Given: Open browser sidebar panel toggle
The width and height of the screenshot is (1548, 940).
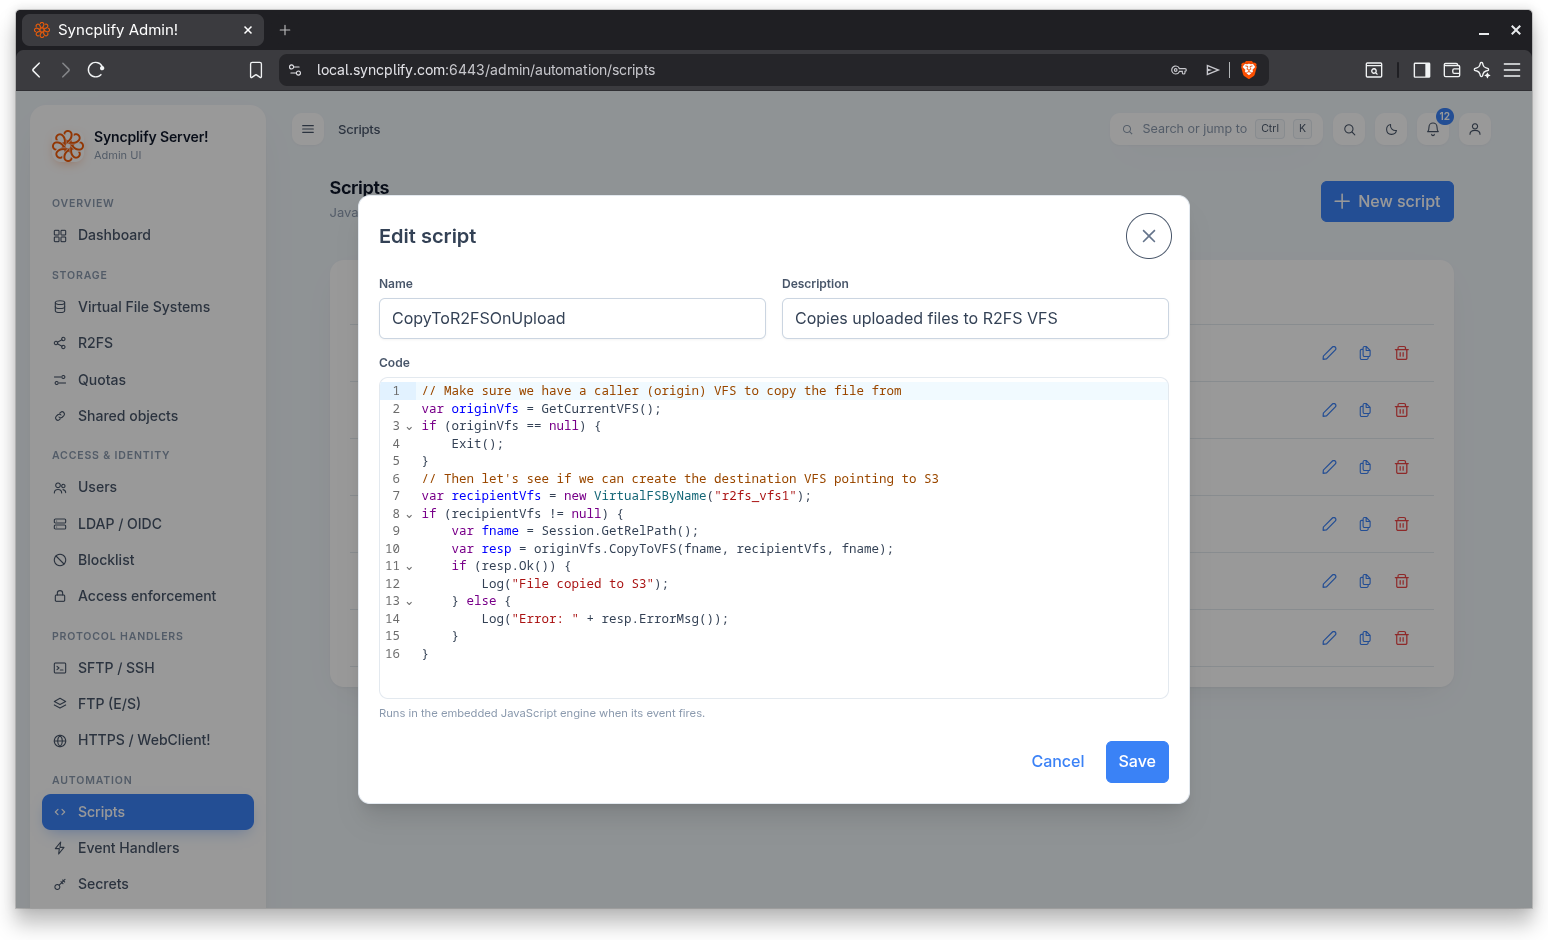Looking at the screenshot, I should tap(1421, 70).
